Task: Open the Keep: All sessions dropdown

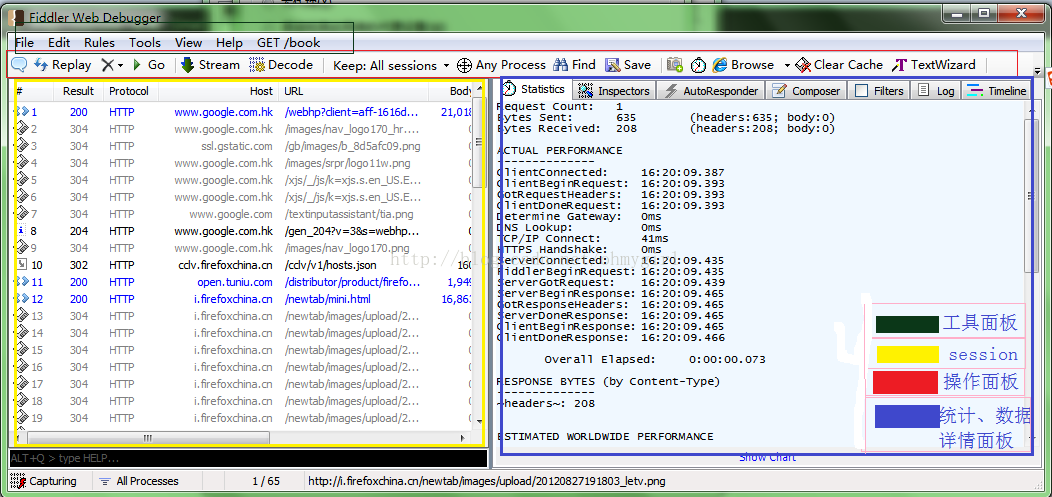Action: pos(392,66)
